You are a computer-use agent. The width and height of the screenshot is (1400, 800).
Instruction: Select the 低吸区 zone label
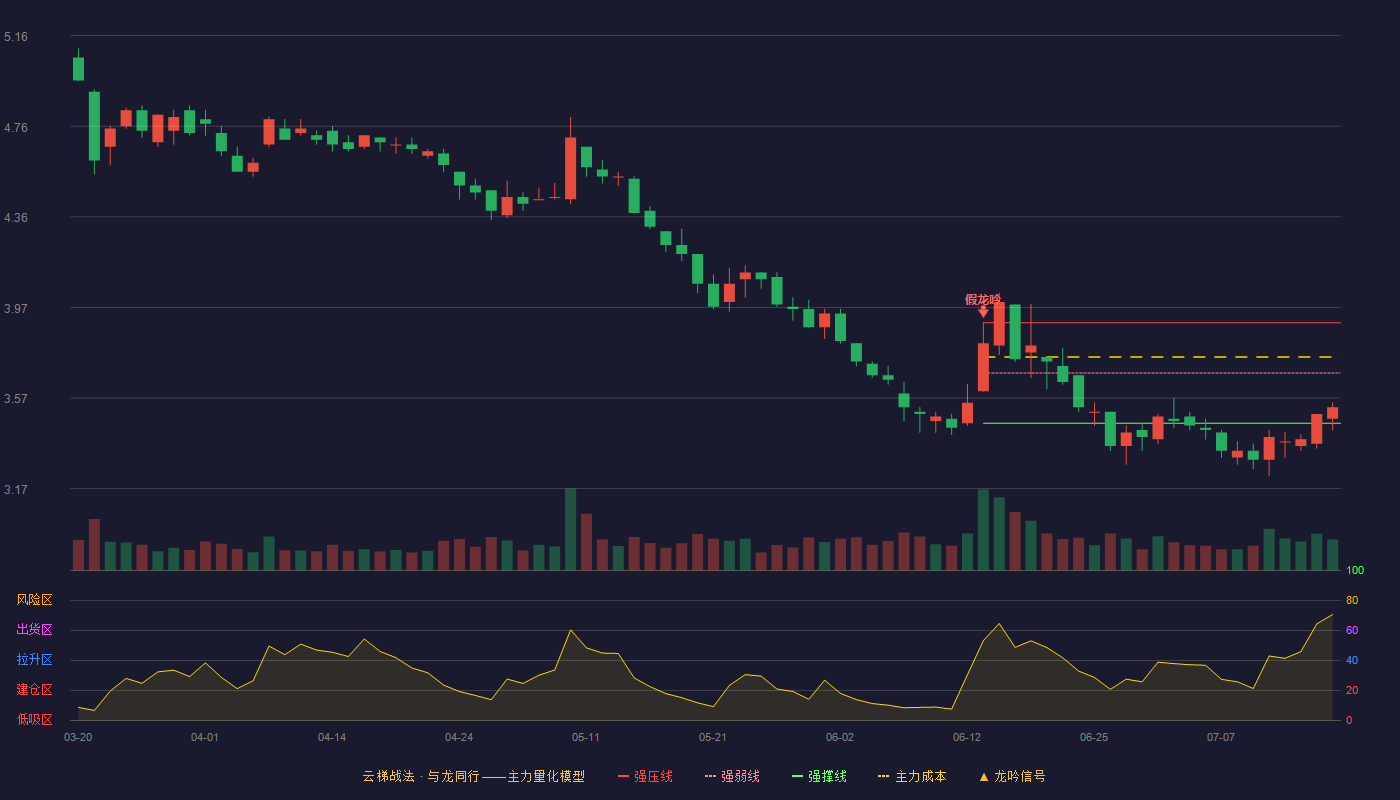coord(34,719)
